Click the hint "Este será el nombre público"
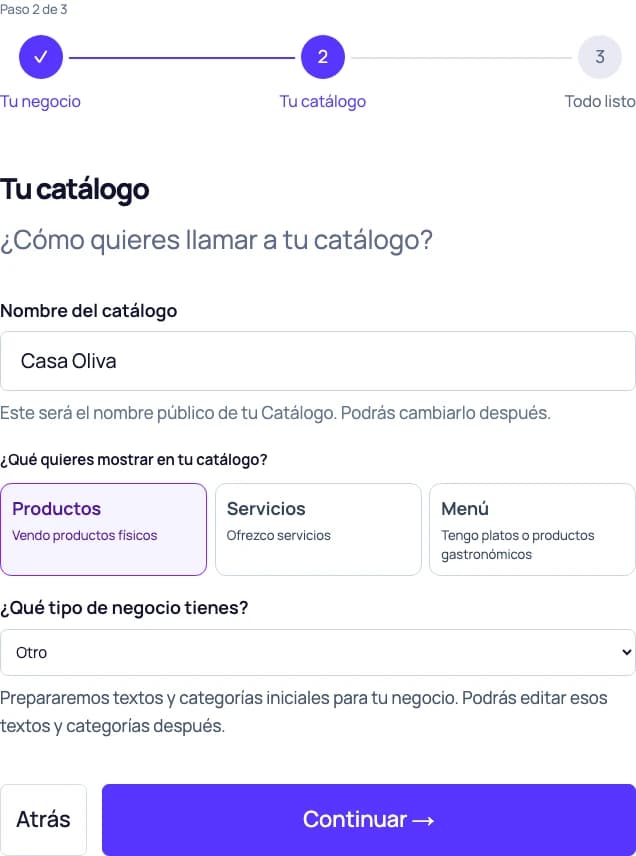The width and height of the screenshot is (636, 856). coord(275,413)
